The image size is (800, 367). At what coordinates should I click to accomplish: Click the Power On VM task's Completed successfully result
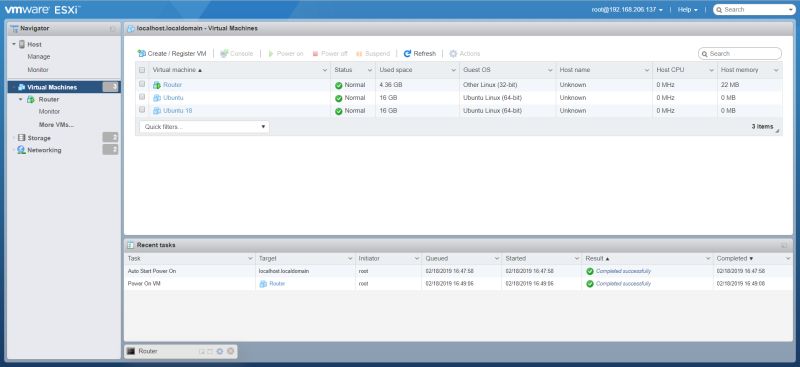[x=623, y=284]
